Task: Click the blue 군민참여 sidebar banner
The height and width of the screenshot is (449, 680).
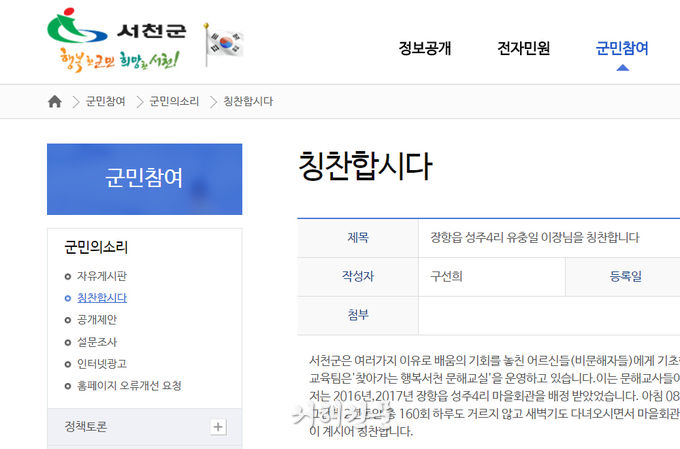Action: (144, 179)
